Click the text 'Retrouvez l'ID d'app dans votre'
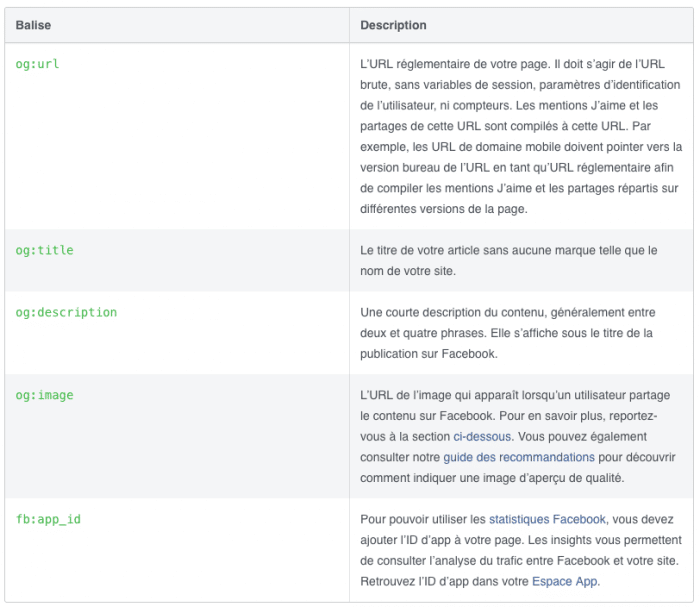This screenshot has height=607, width=700. coord(444,581)
